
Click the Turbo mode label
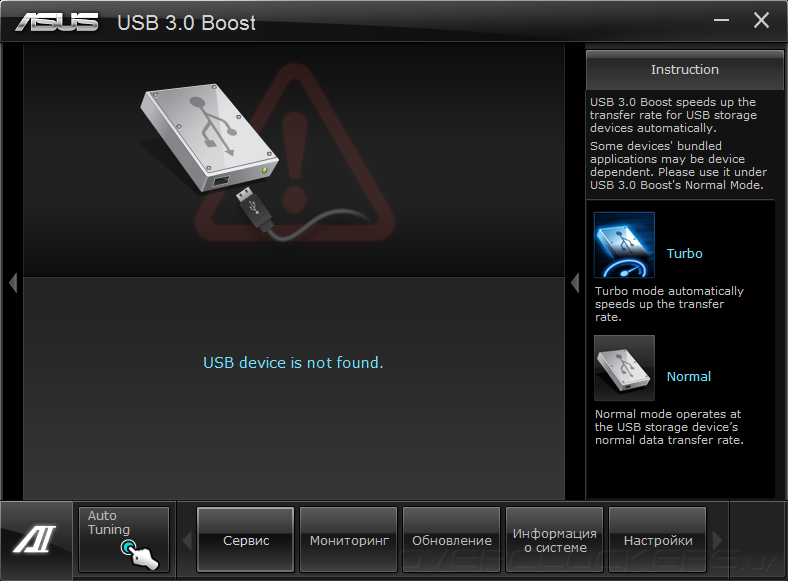click(x=684, y=253)
